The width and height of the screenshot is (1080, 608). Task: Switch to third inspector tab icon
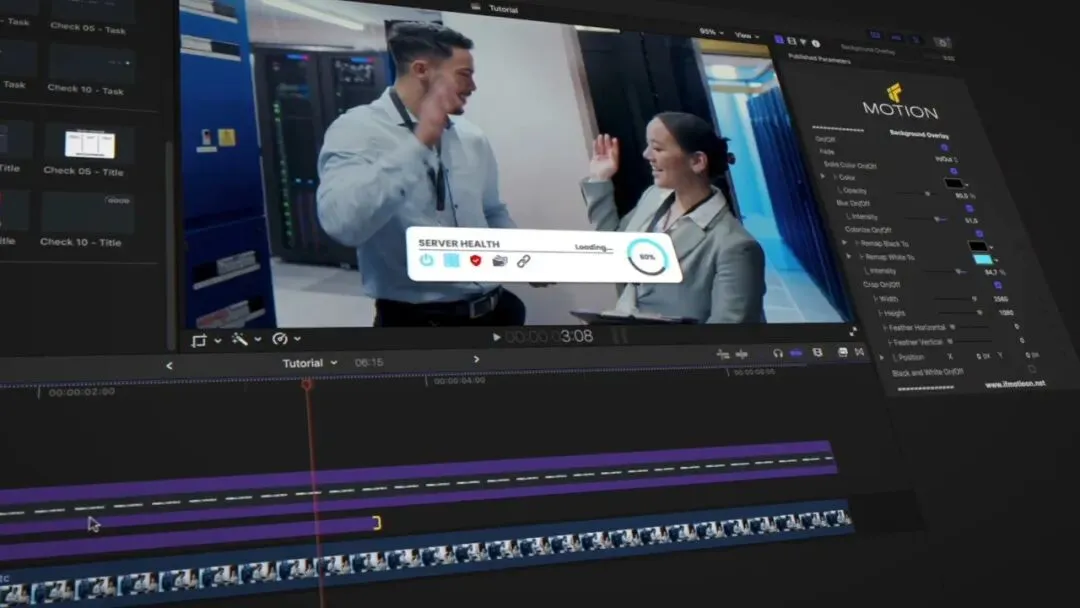(x=803, y=42)
